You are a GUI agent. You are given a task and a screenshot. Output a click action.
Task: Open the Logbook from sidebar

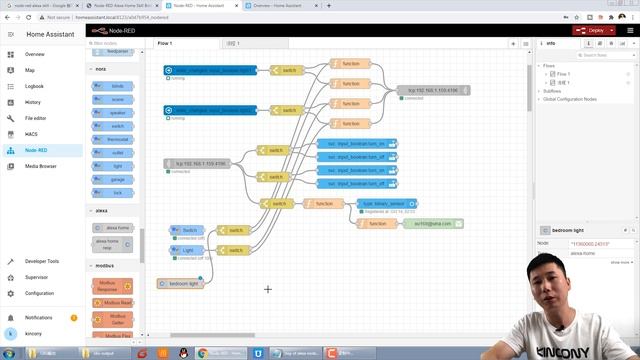click(x=34, y=86)
